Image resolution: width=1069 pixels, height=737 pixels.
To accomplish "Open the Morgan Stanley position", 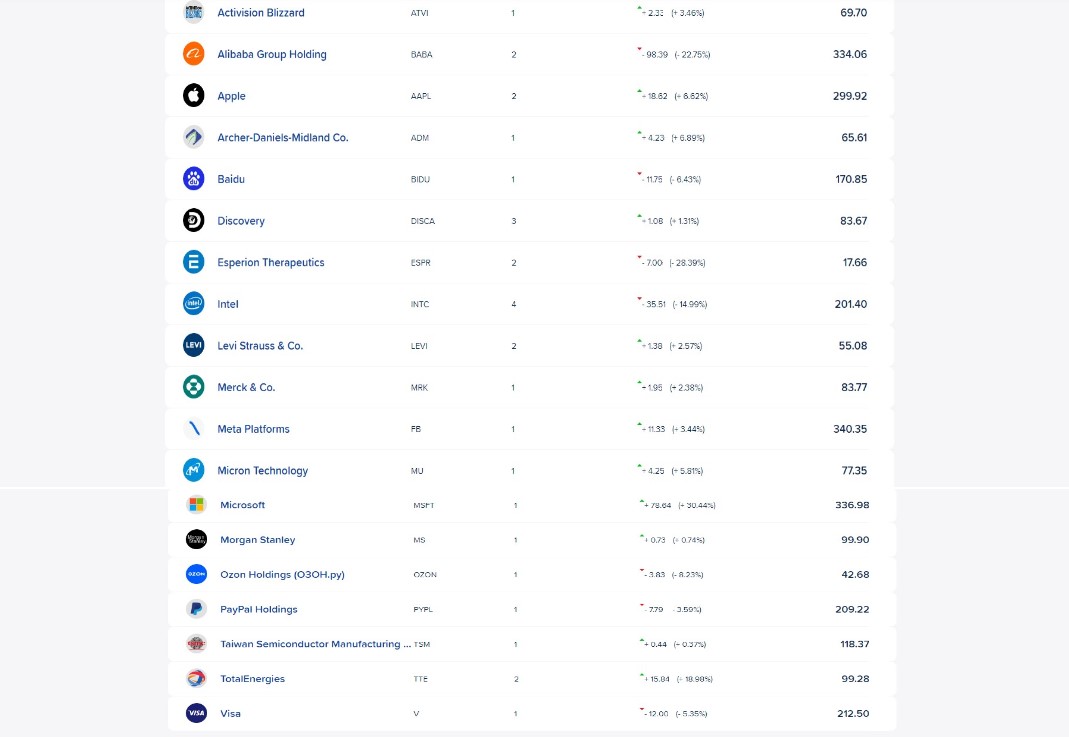I will coord(258,540).
